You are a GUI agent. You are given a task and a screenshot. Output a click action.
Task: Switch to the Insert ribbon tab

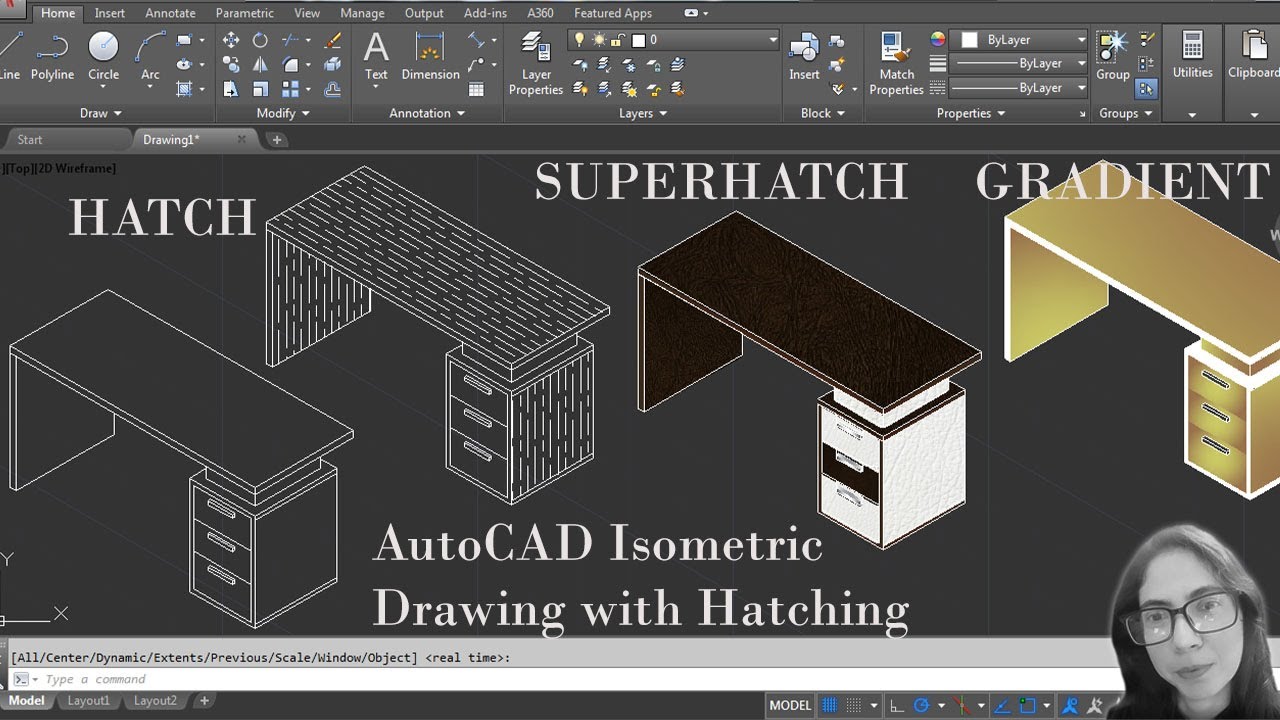coord(110,13)
